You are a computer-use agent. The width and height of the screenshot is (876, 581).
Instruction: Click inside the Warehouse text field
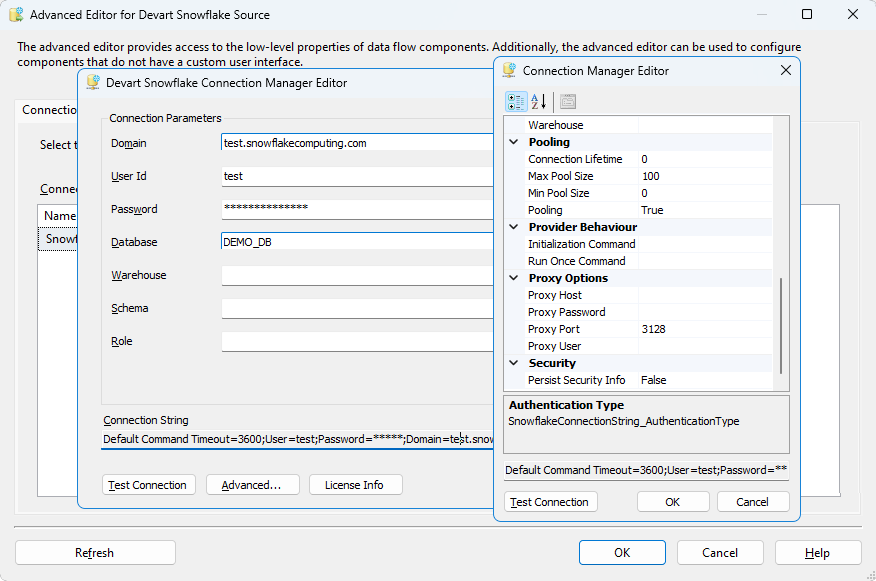coord(357,276)
